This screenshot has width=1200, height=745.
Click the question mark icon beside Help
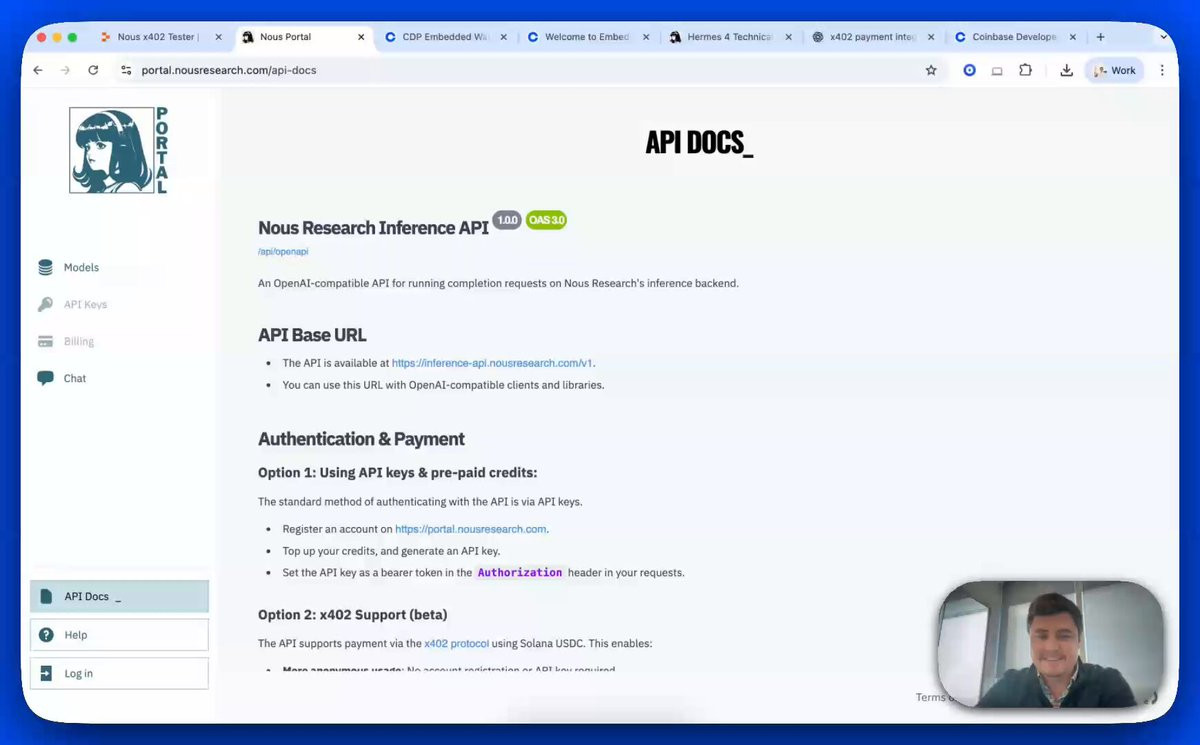pyautogui.click(x=46, y=635)
